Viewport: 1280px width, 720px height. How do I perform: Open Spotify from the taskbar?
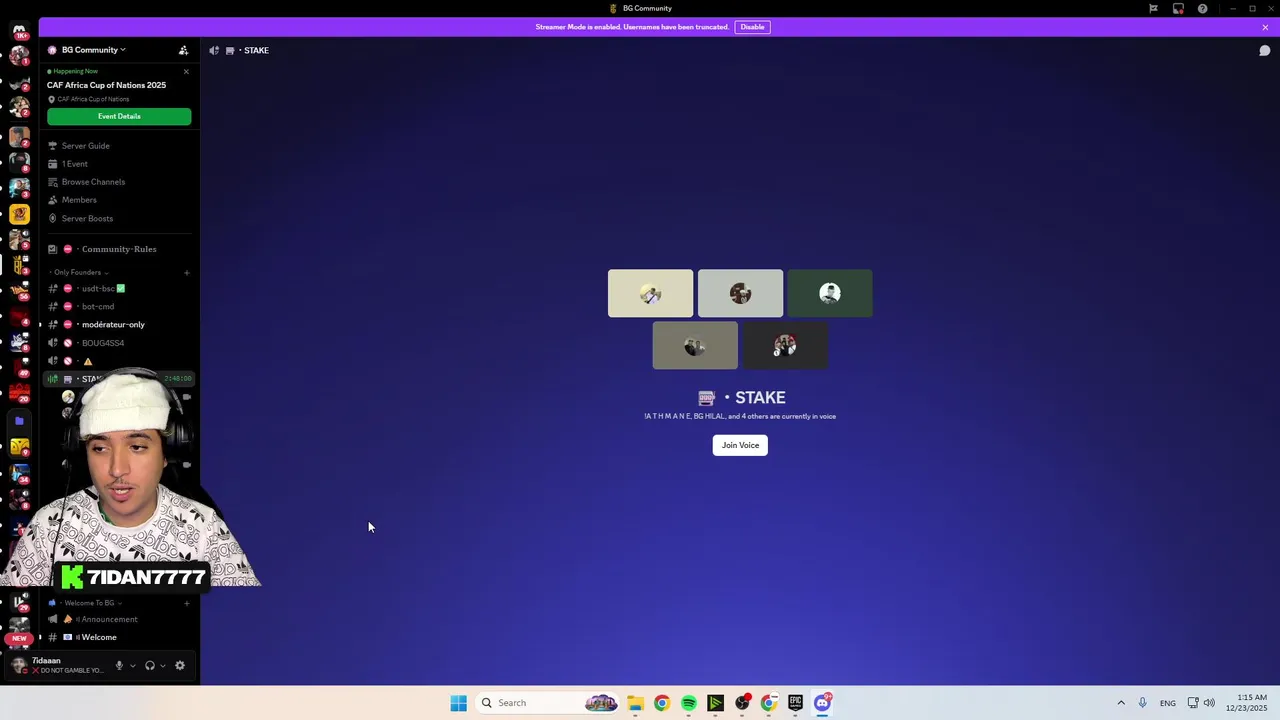(689, 703)
